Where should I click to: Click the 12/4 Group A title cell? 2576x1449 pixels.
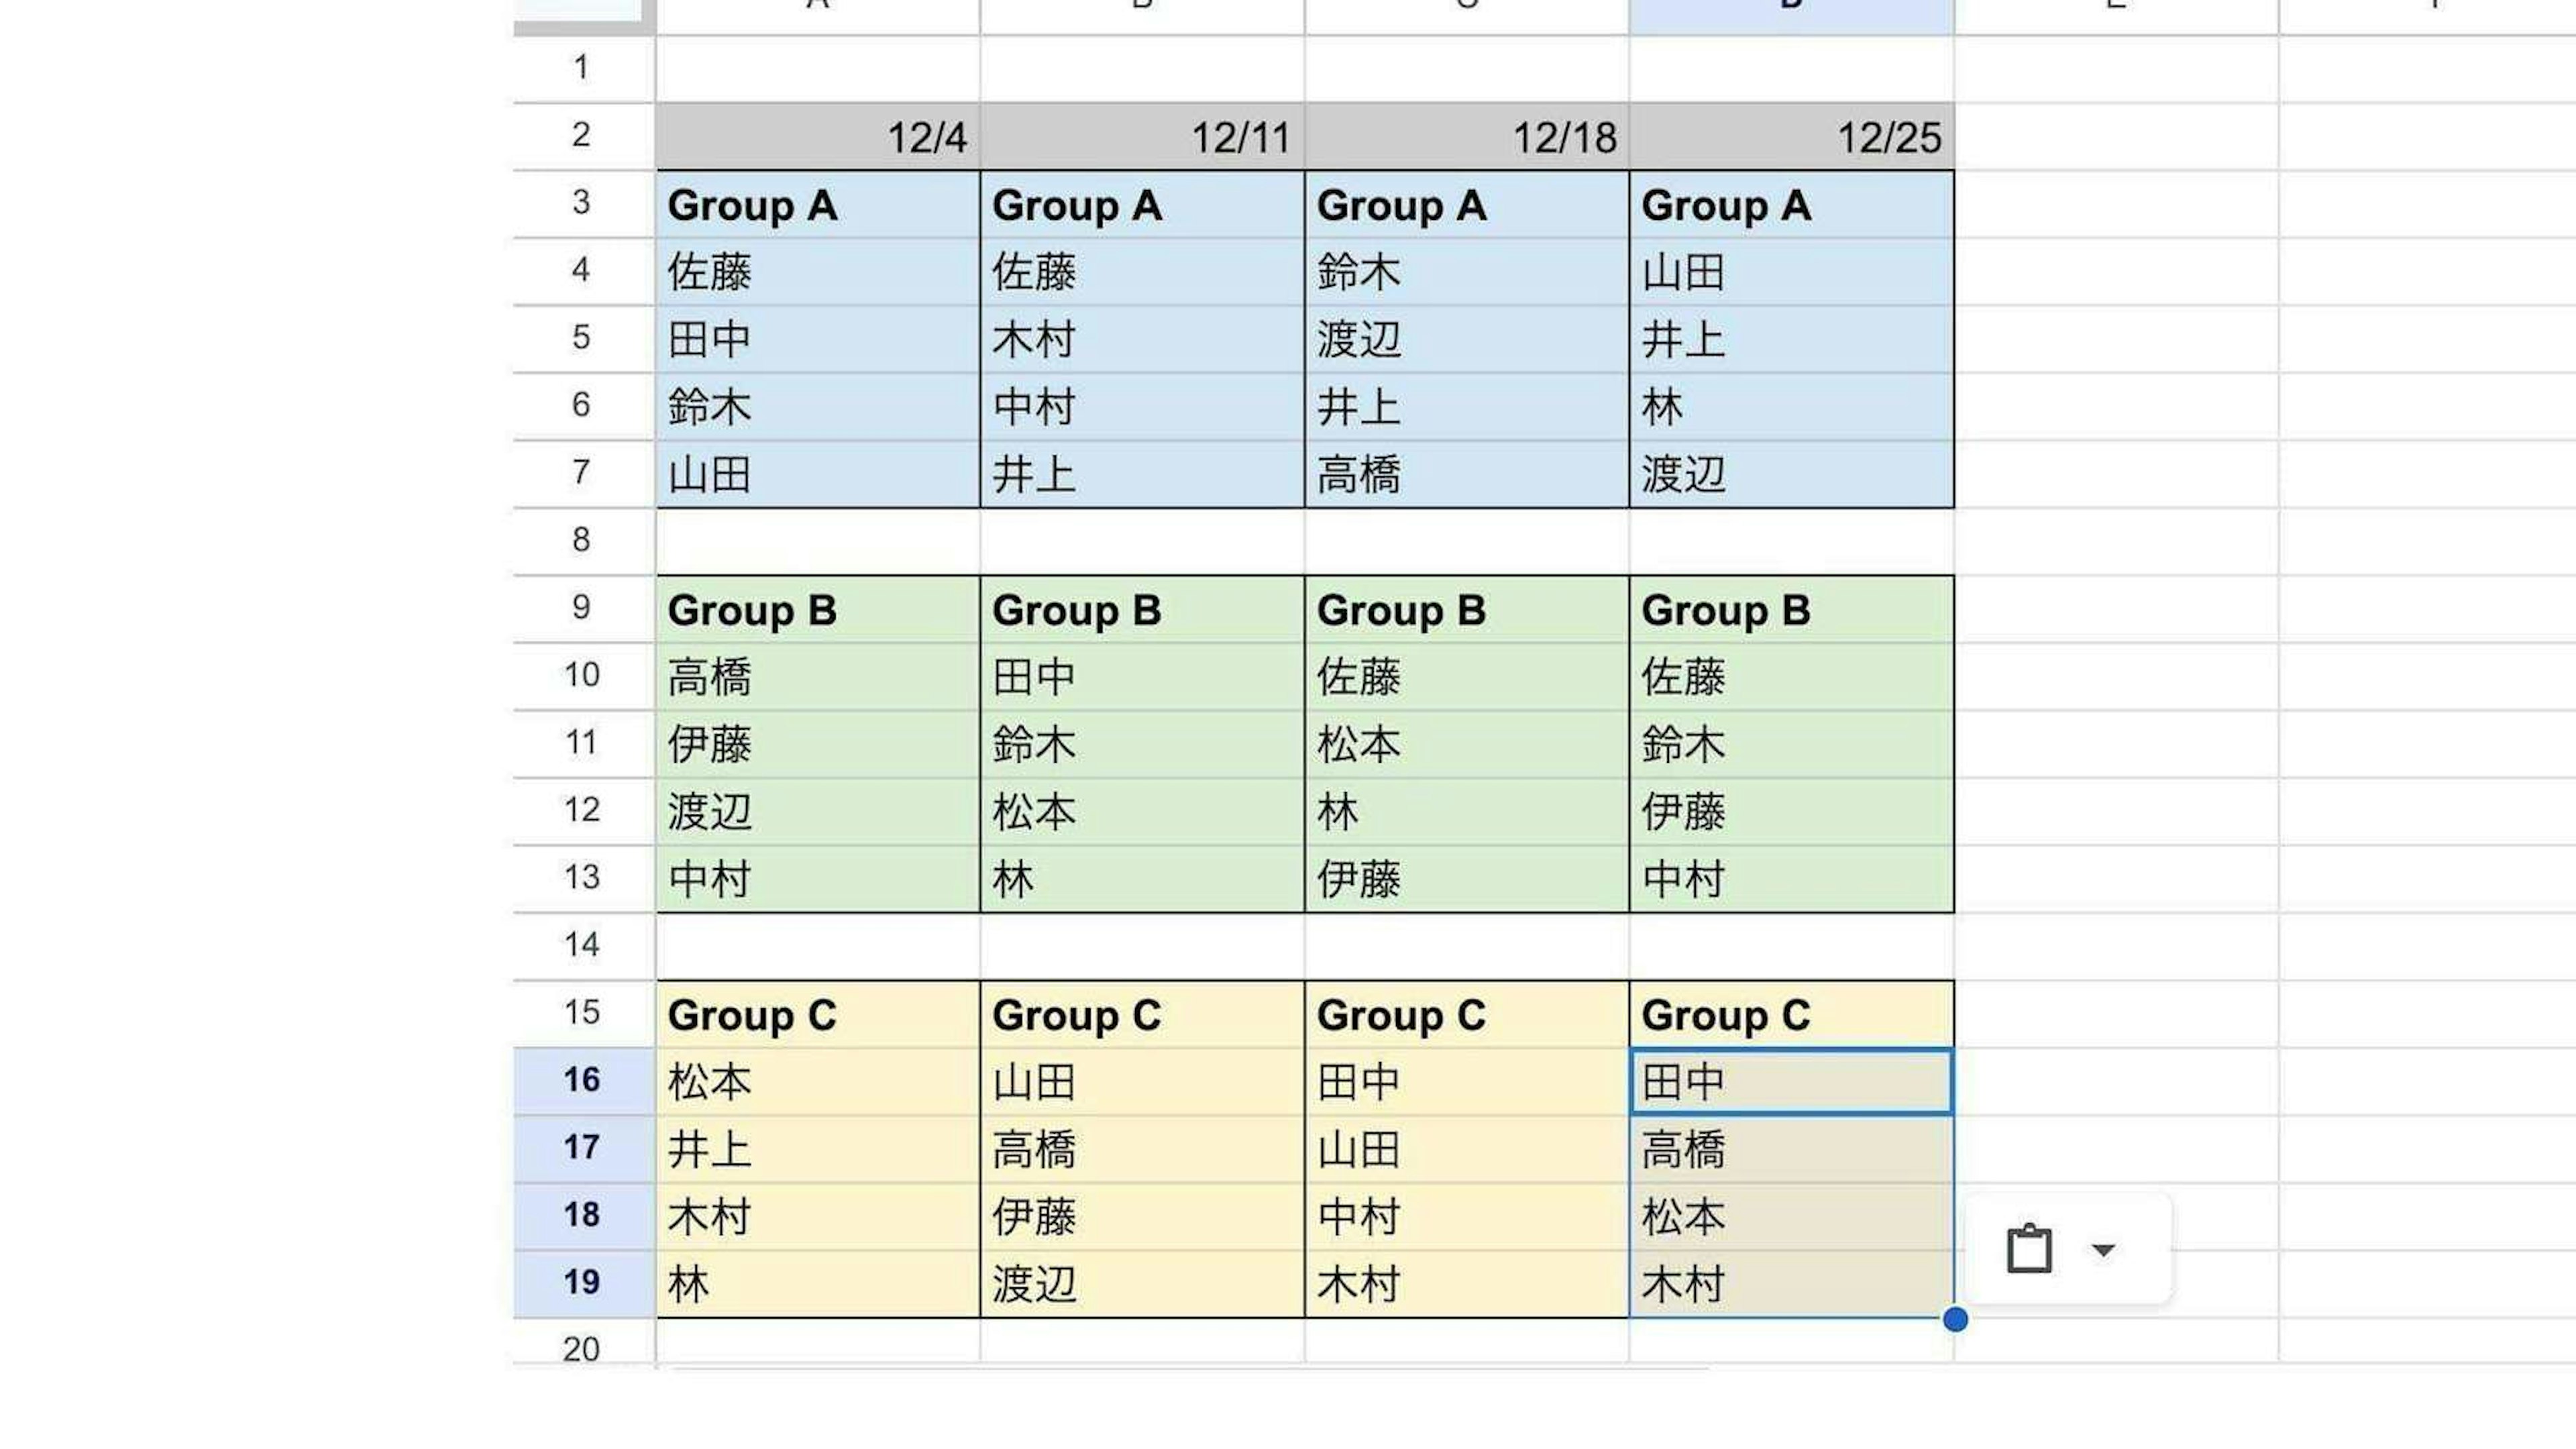click(817, 205)
